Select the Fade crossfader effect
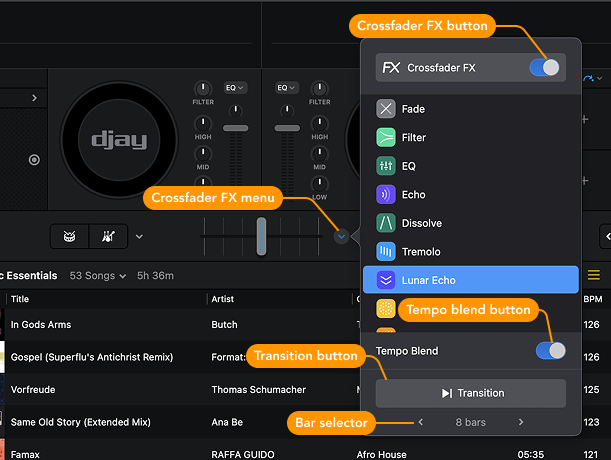 [x=412, y=109]
